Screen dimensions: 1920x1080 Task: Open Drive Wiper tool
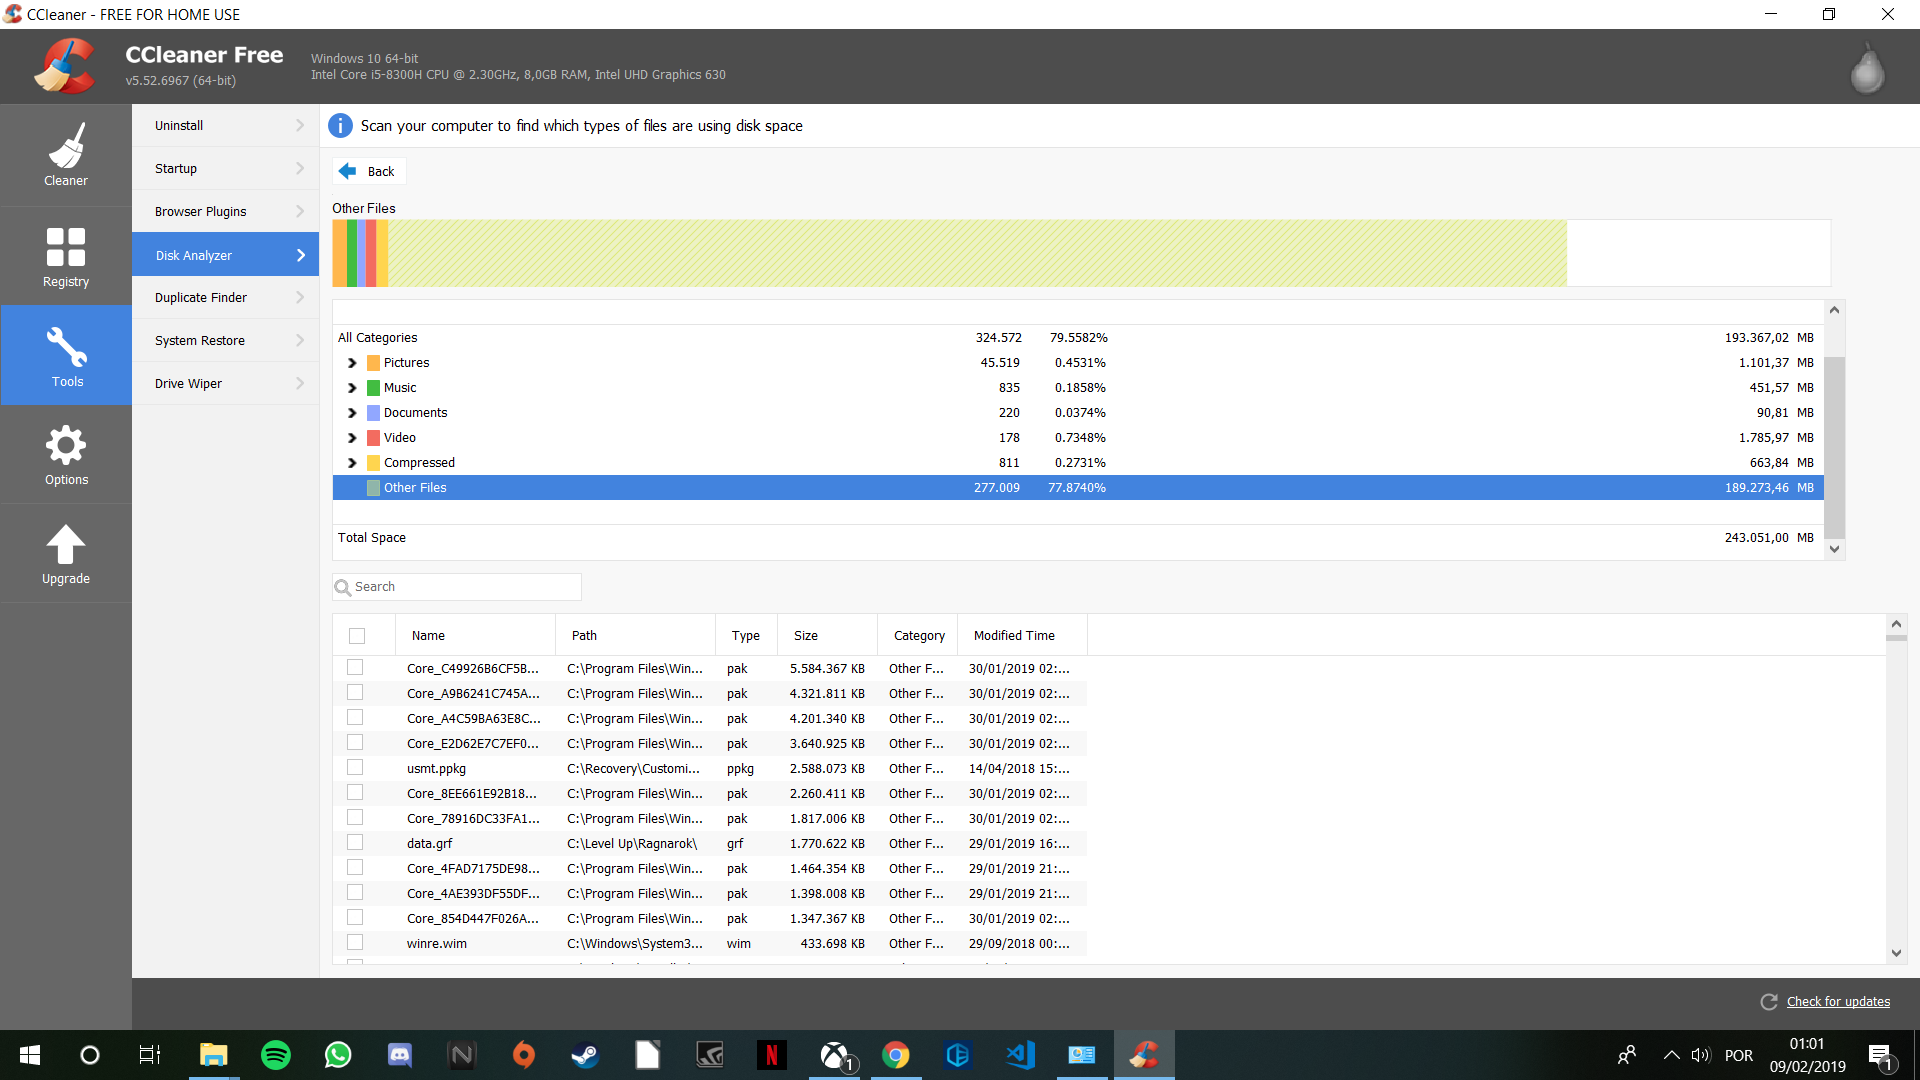pyautogui.click(x=225, y=384)
